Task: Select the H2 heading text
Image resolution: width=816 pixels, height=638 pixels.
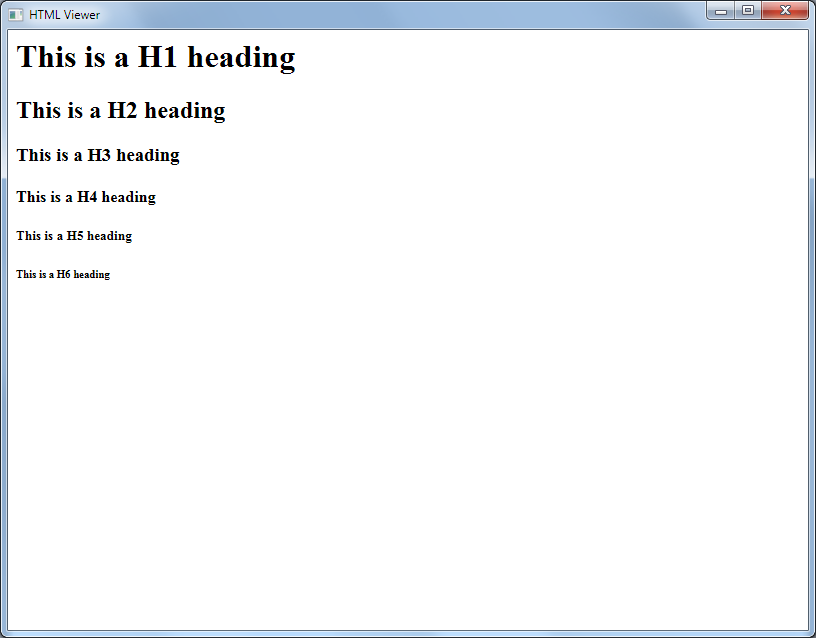Action: point(120,110)
